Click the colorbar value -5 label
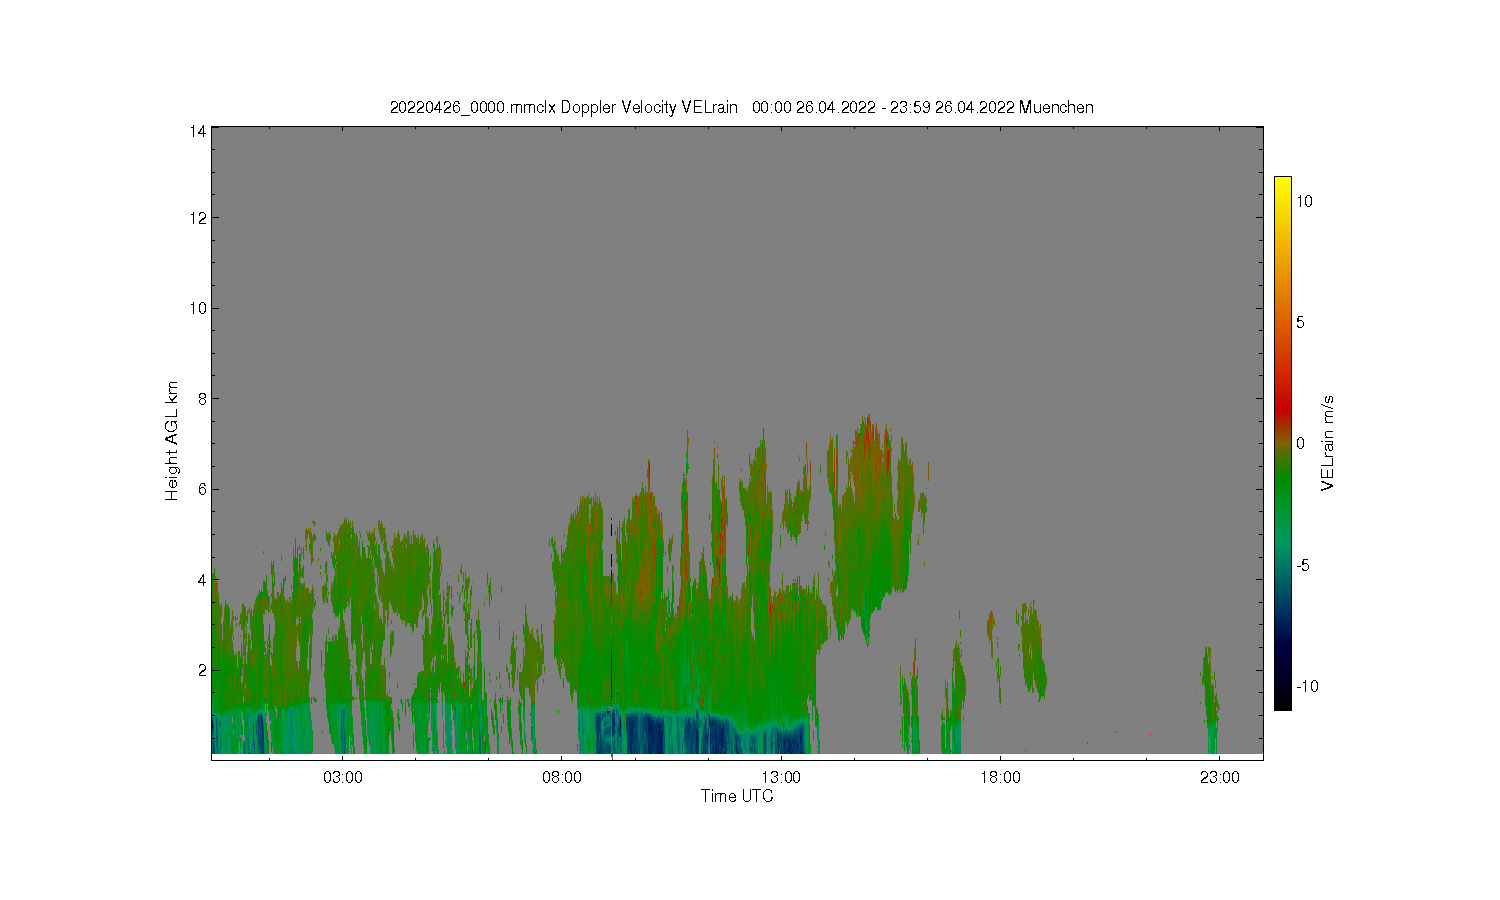Image resolution: width=1500 pixels, height=900 pixels. [1303, 565]
